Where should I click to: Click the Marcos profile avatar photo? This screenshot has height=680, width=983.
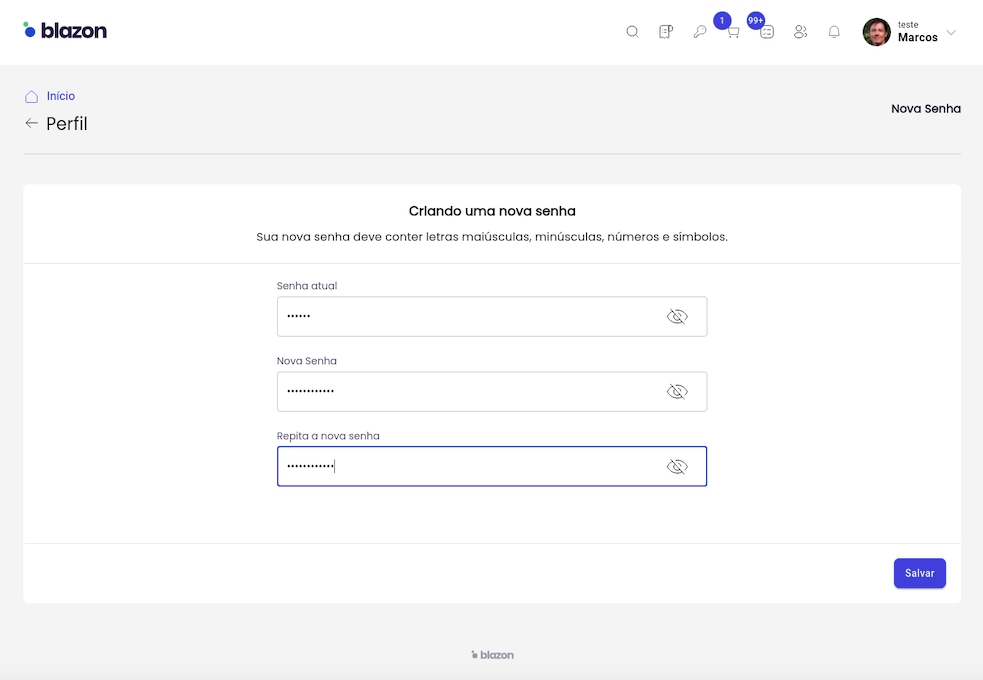coord(876,32)
